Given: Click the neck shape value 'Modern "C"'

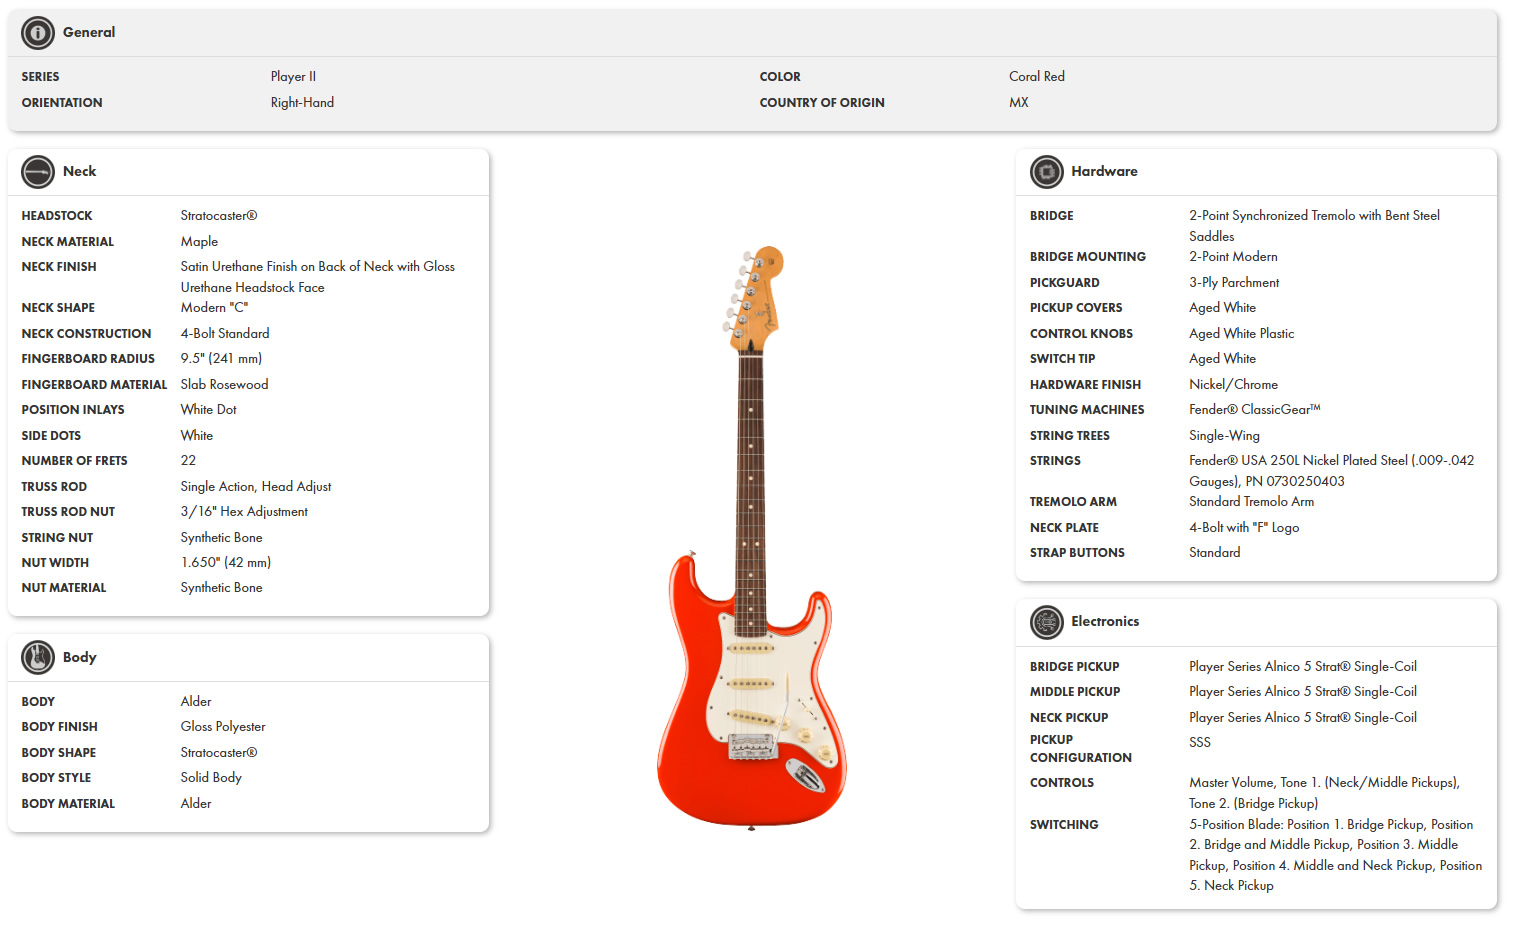Looking at the screenshot, I should [214, 307].
